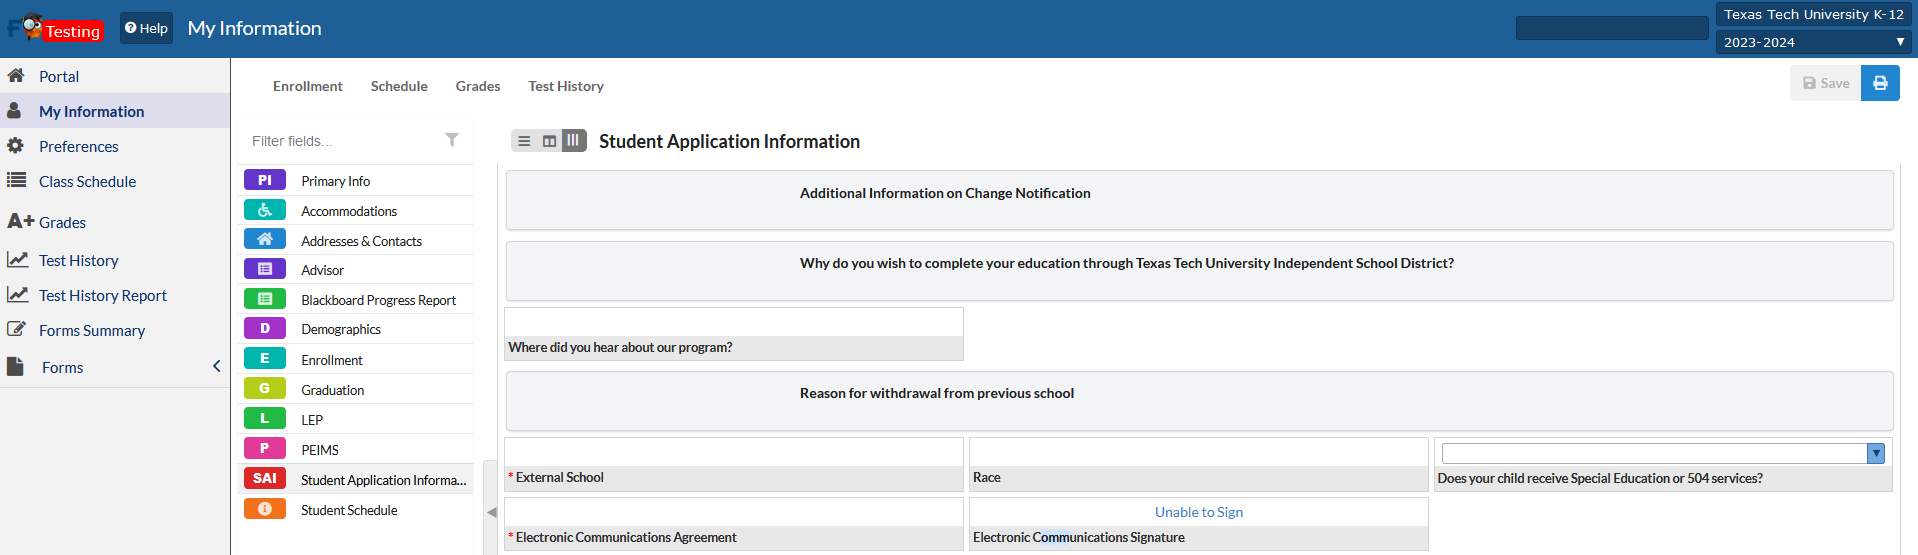Image resolution: width=1918 pixels, height=555 pixels.
Task: Click the LEP L badge icon
Action: pos(265,418)
